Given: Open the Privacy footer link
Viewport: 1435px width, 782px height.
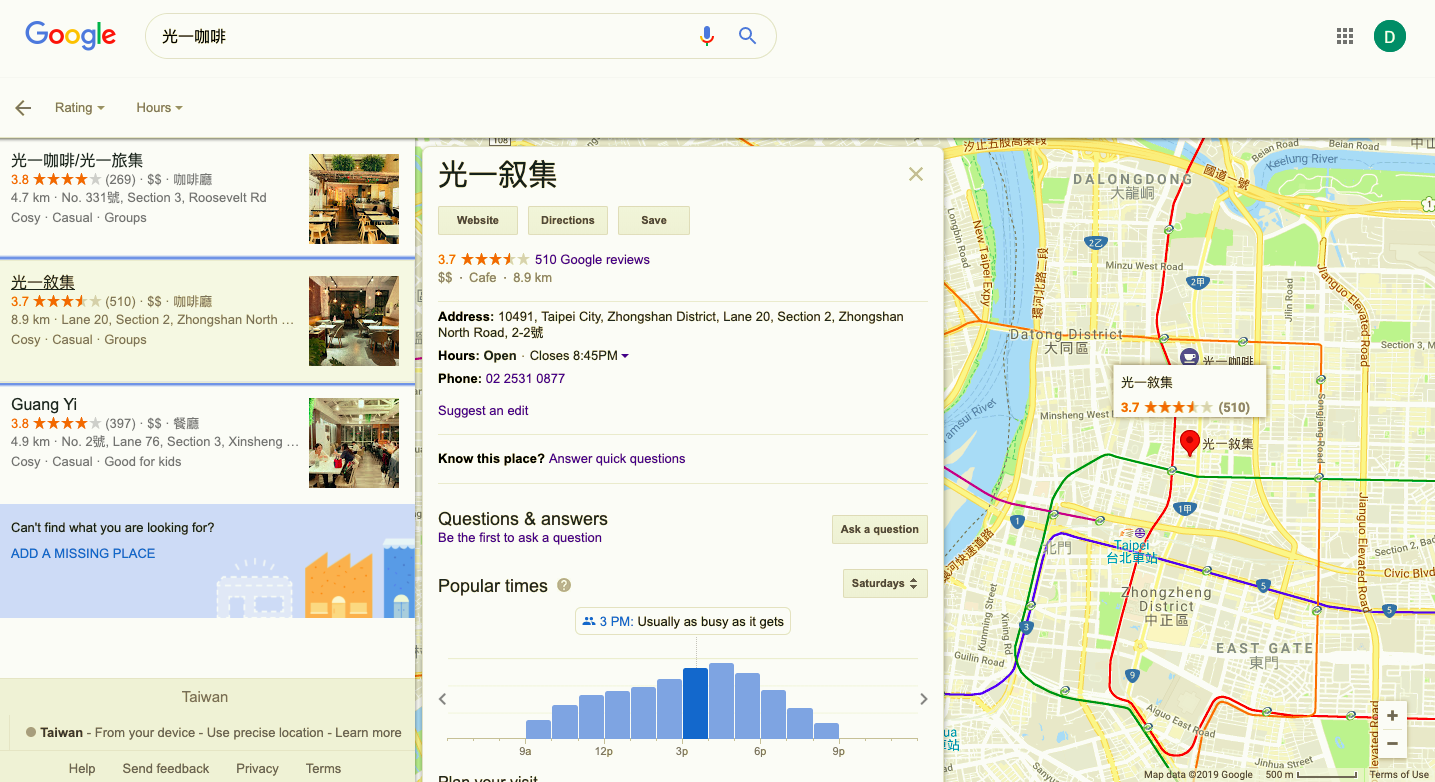Looking at the screenshot, I should 257,769.
